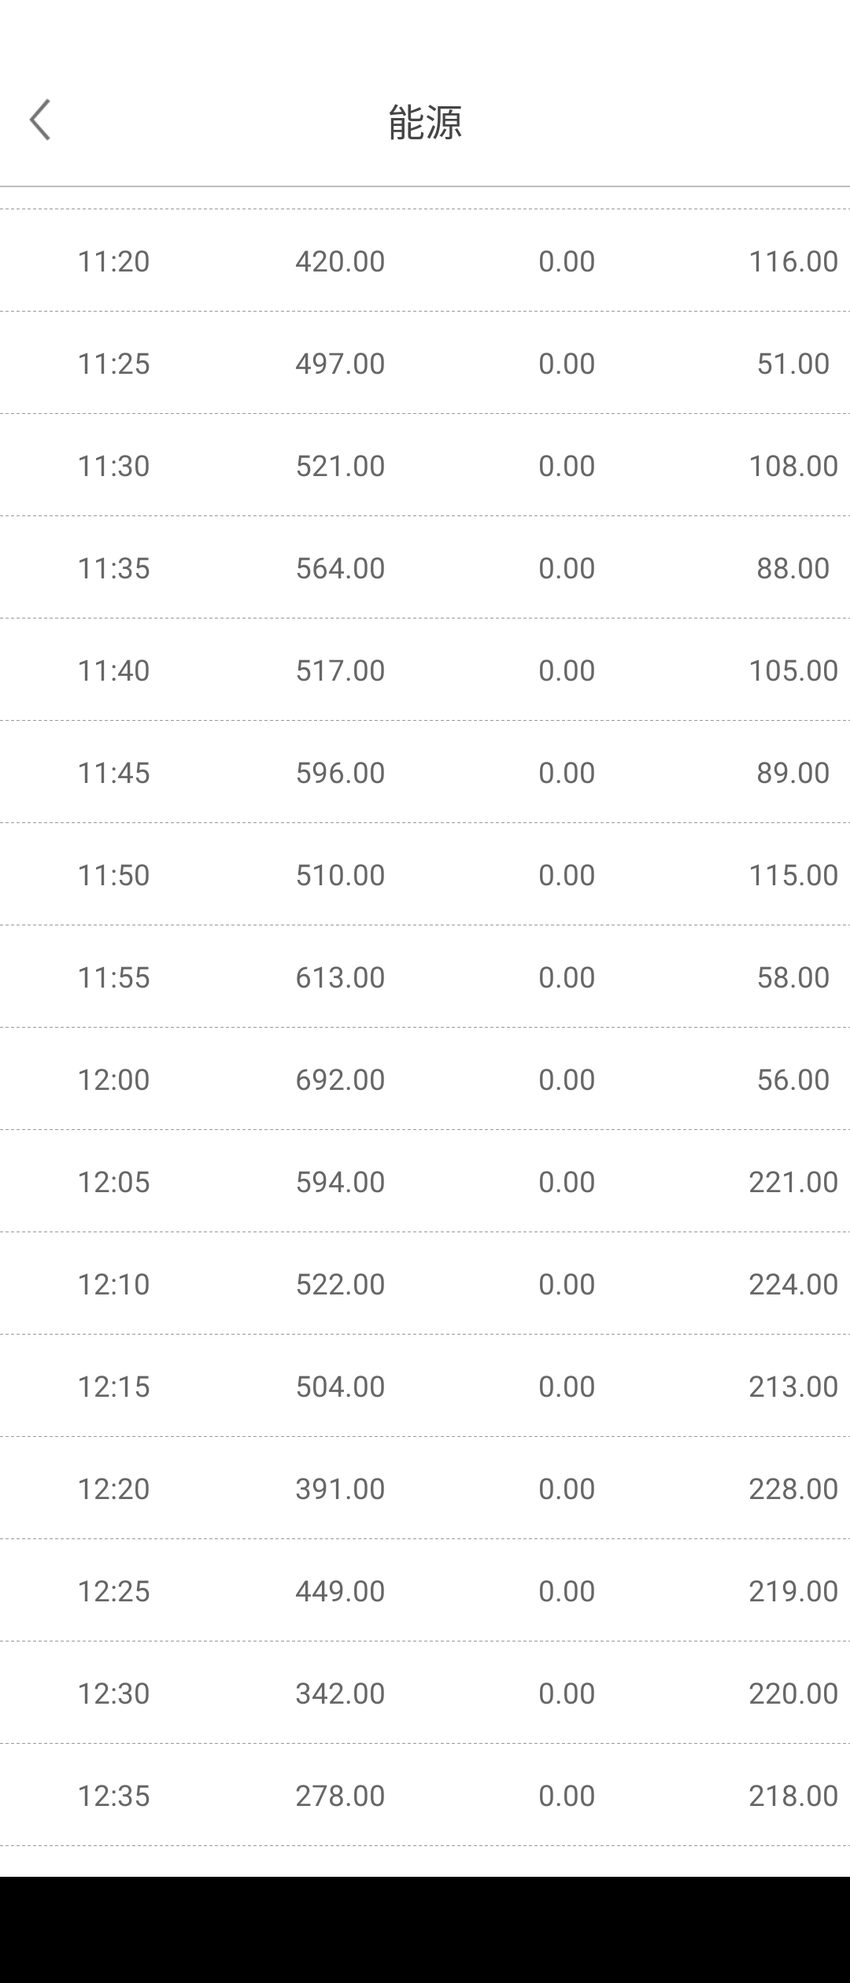Select the 12:10 time row

pyautogui.click(x=425, y=1284)
